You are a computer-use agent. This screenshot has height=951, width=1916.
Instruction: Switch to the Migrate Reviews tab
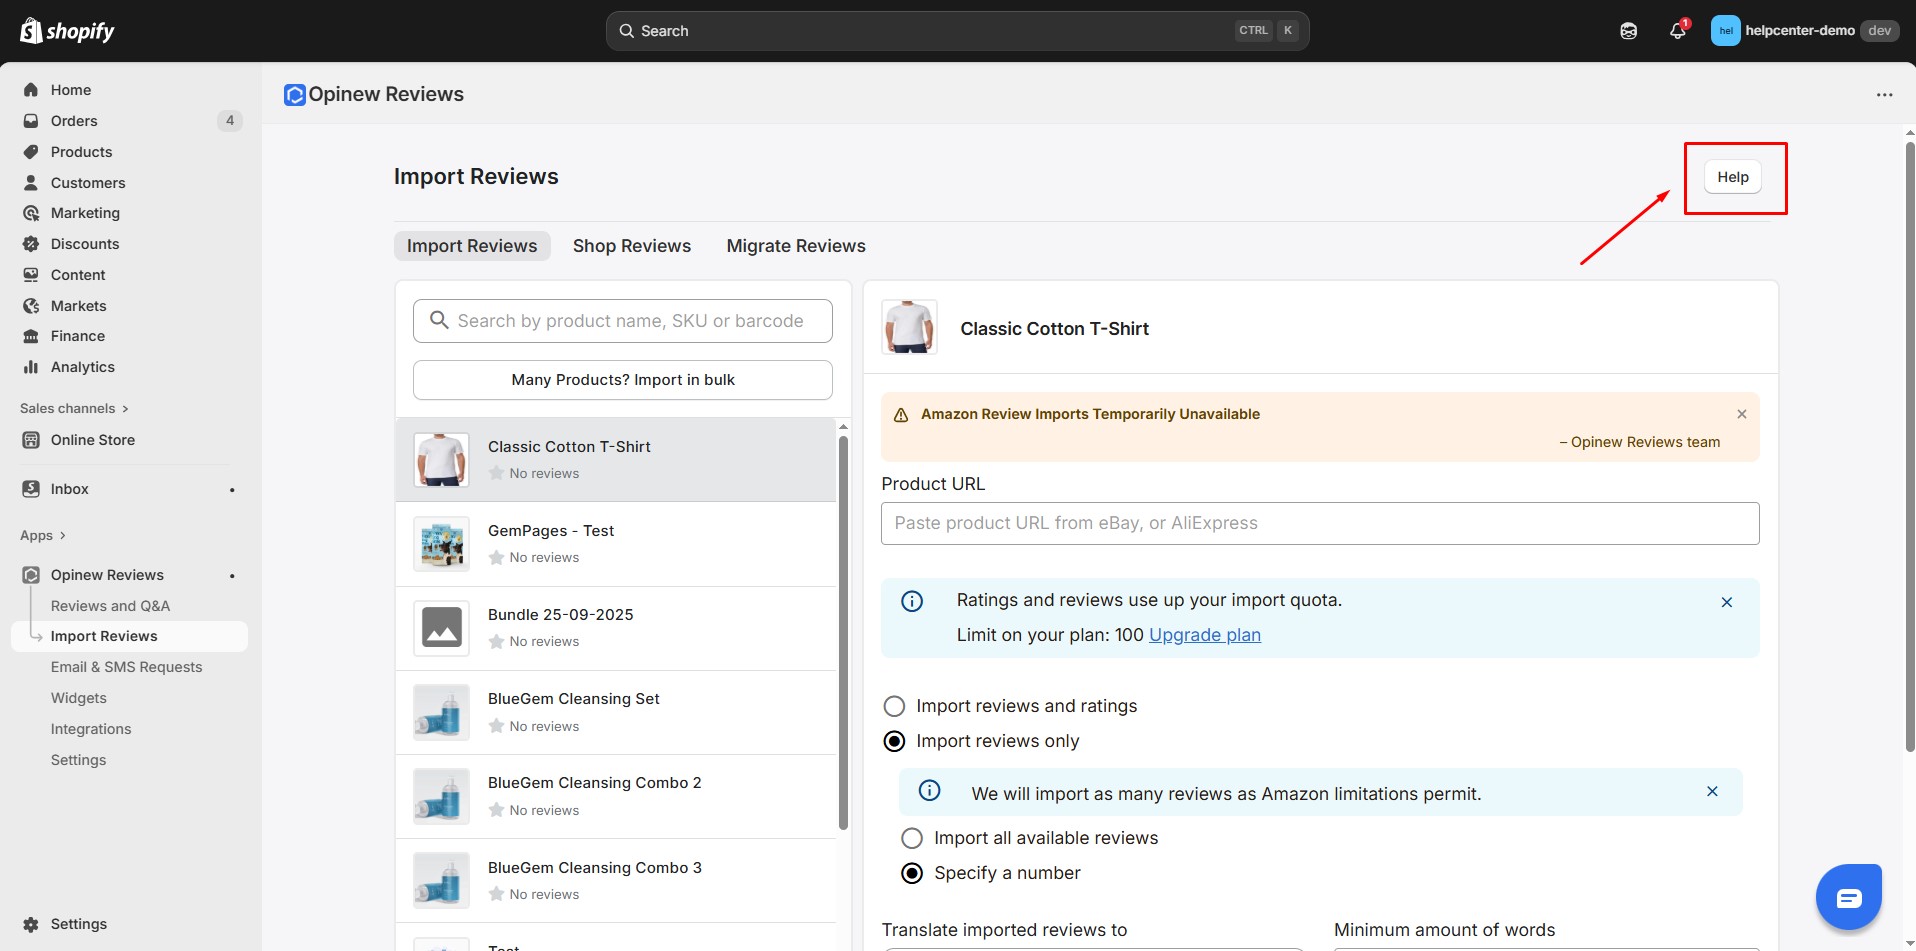click(x=795, y=246)
